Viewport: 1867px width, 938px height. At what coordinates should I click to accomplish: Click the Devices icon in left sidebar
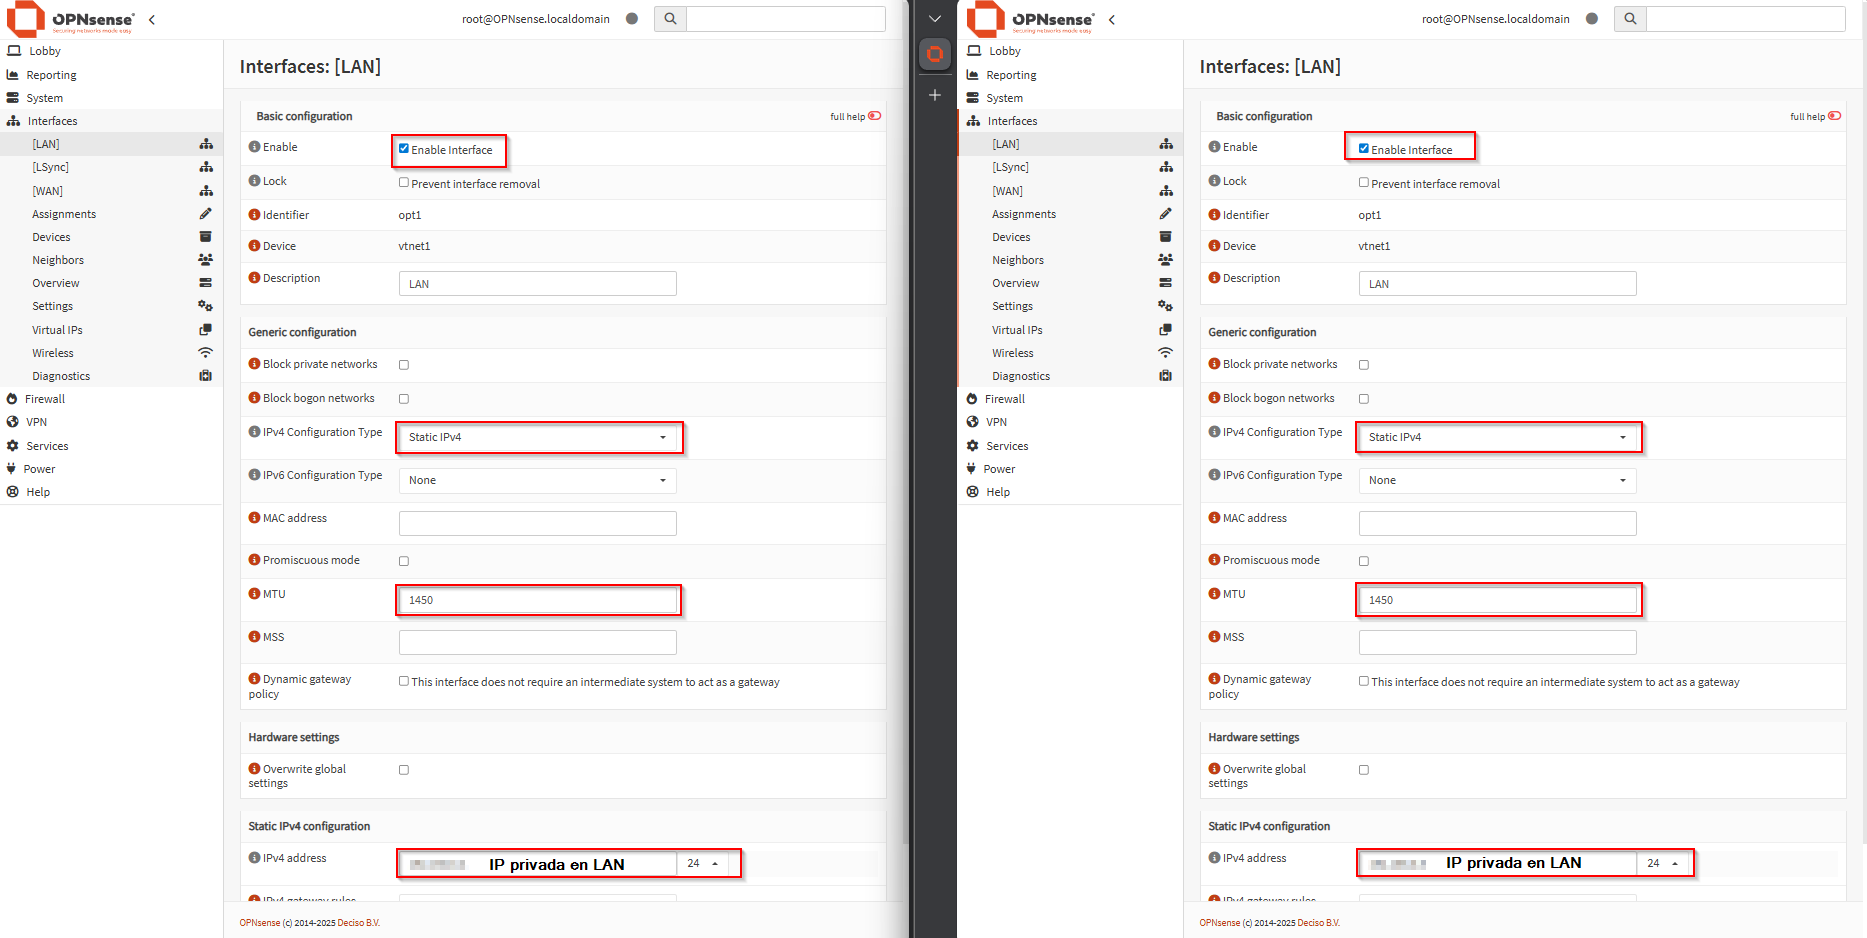coord(206,237)
